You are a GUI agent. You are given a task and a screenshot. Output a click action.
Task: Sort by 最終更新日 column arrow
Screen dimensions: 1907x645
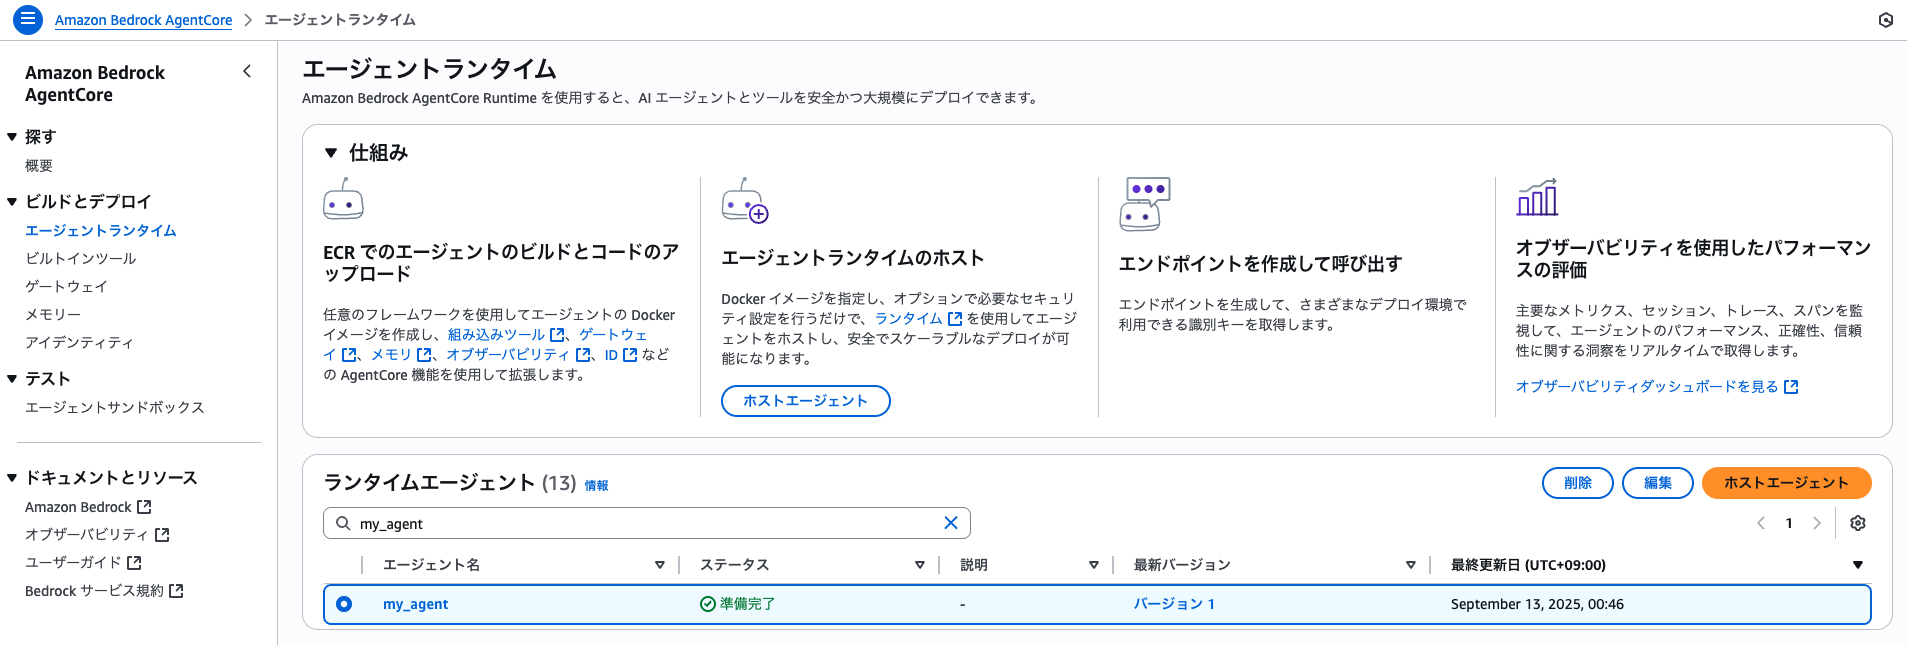pos(1858,565)
